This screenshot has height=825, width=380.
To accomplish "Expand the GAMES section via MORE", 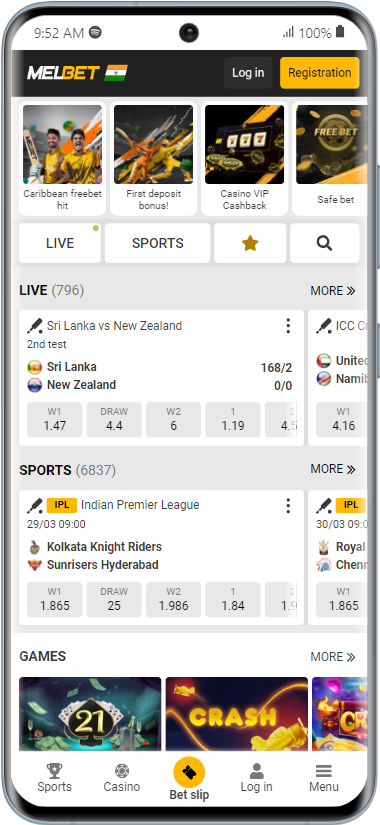I will (x=333, y=657).
